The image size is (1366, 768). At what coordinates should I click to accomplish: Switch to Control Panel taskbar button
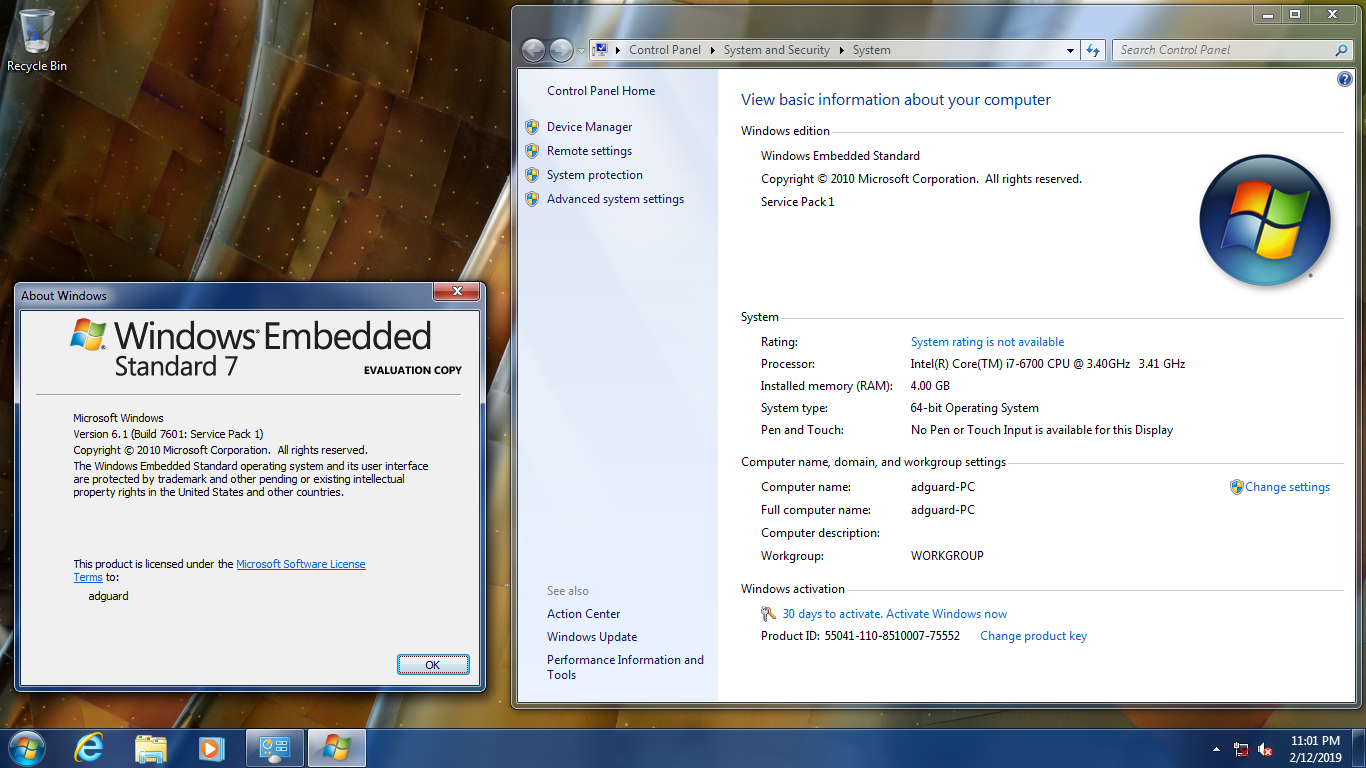click(275, 748)
